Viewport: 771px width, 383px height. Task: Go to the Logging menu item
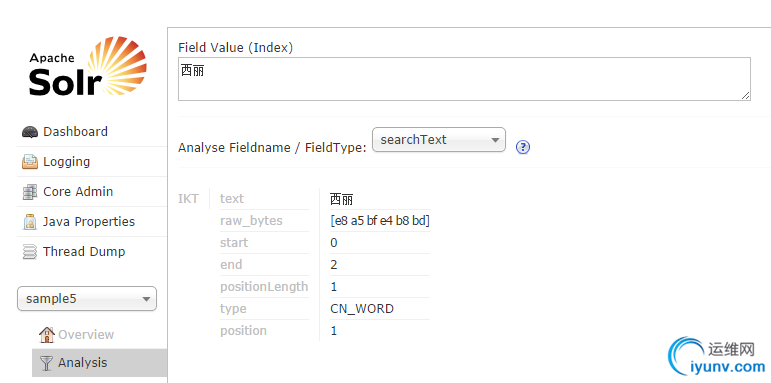point(66,162)
